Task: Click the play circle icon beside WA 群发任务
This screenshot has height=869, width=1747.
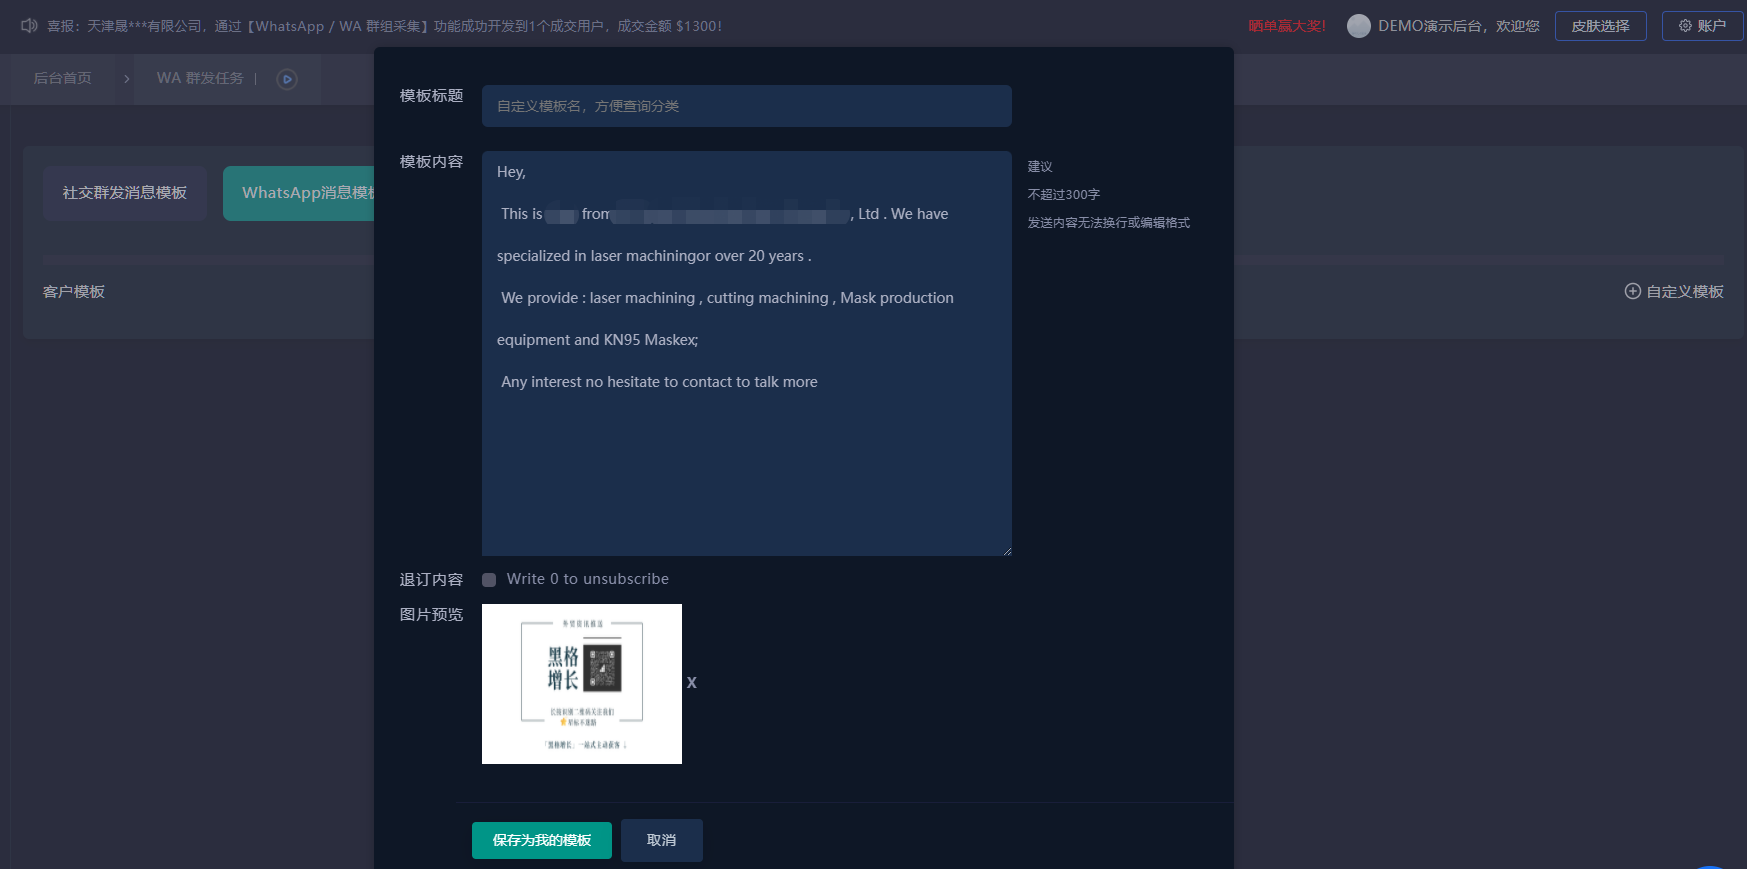Action: click(287, 79)
